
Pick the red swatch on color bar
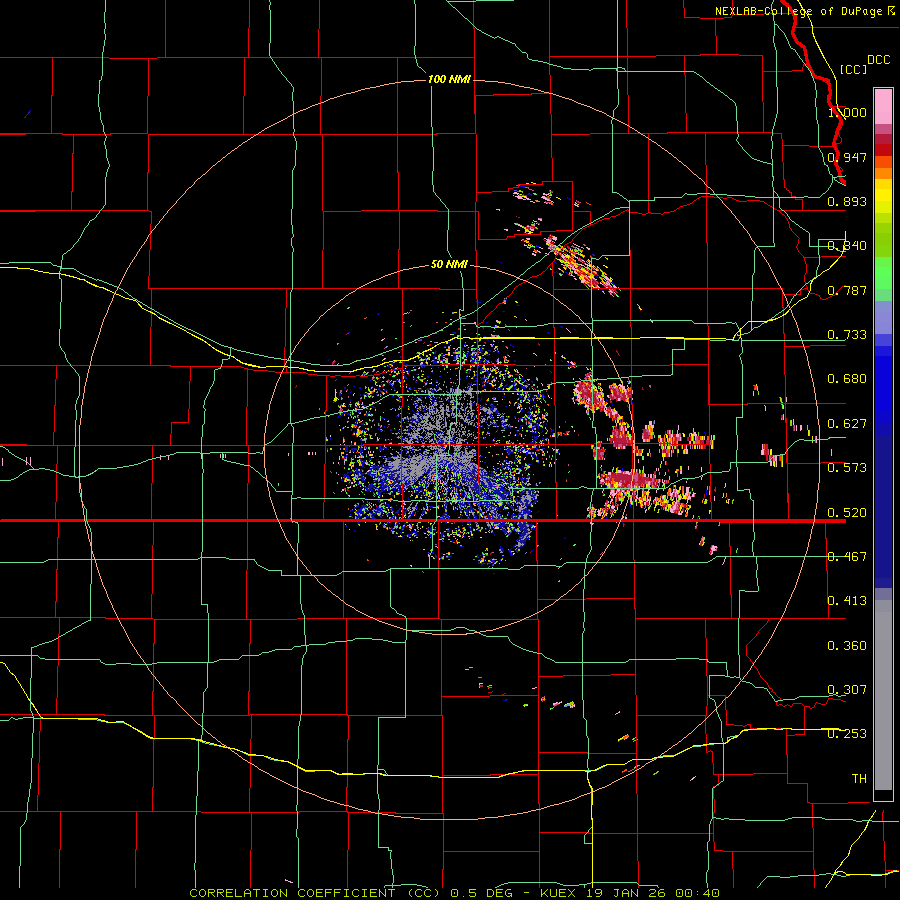pyautogui.click(x=883, y=150)
